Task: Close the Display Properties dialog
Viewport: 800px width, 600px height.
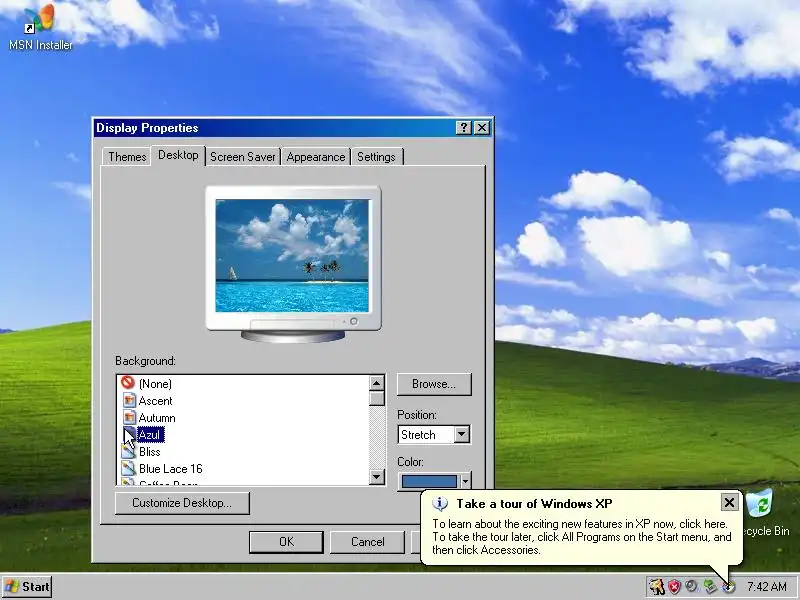Action: click(482, 128)
